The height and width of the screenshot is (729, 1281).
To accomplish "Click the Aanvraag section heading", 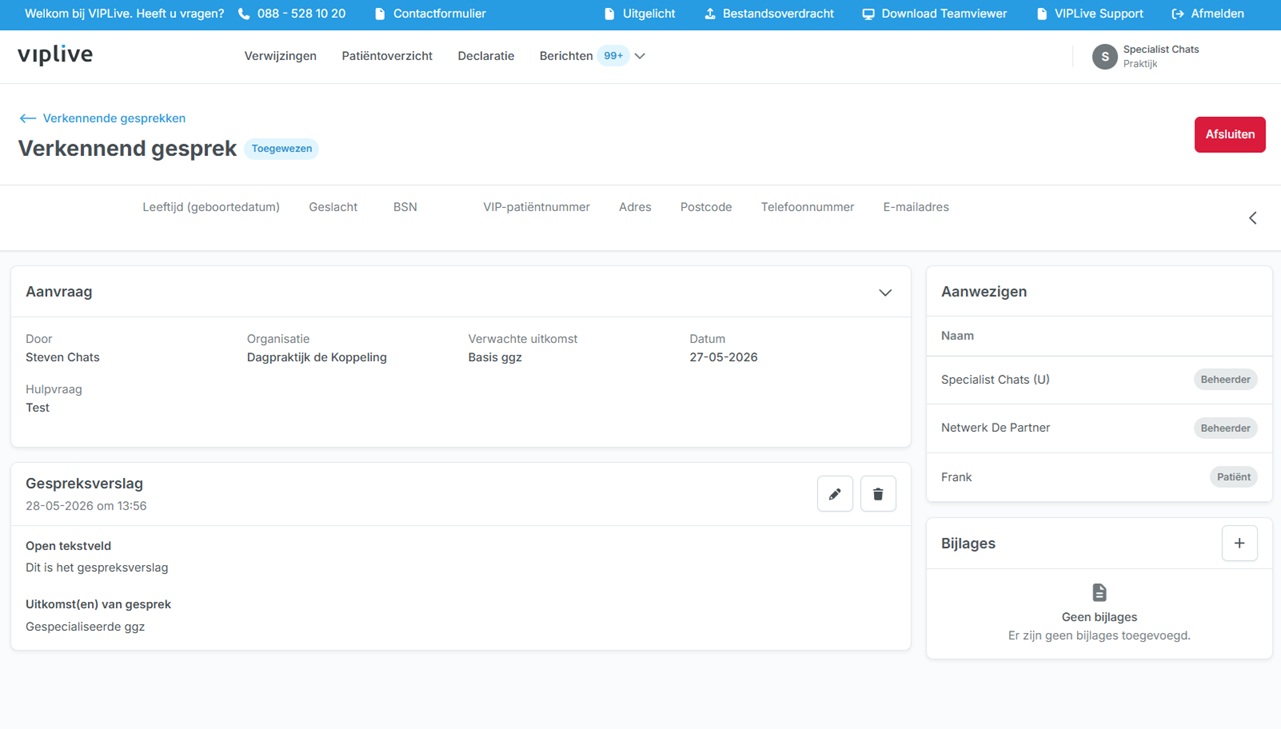I will (59, 292).
